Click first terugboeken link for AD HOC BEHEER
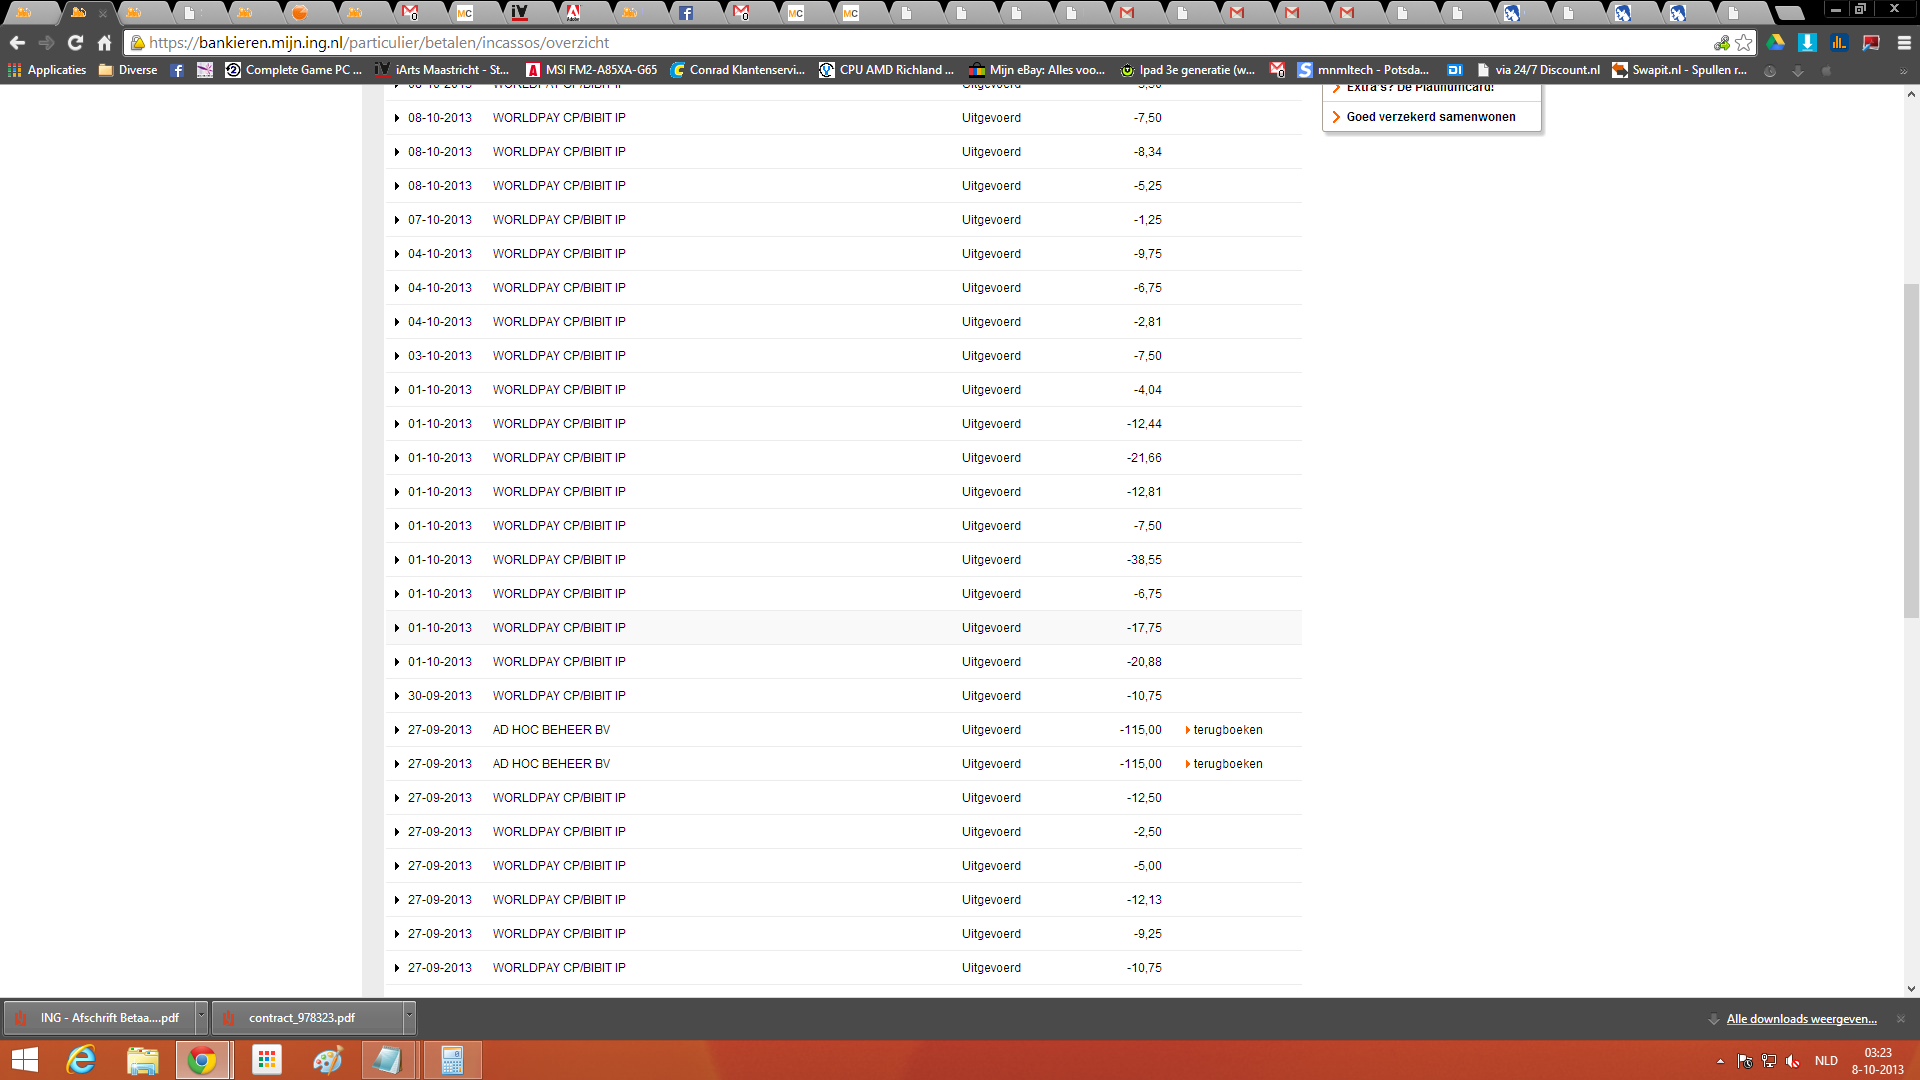The image size is (1920, 1080). (1227, 730)
